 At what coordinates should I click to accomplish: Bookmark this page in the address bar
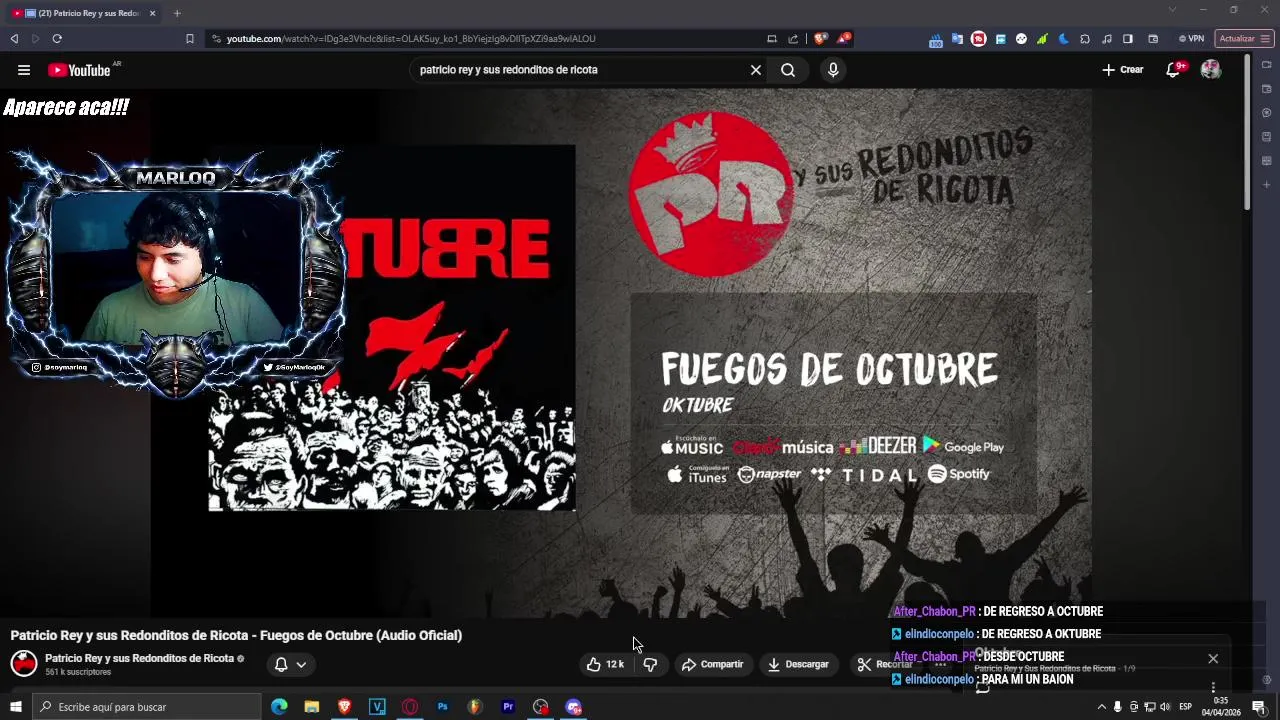tap(190, 39)
